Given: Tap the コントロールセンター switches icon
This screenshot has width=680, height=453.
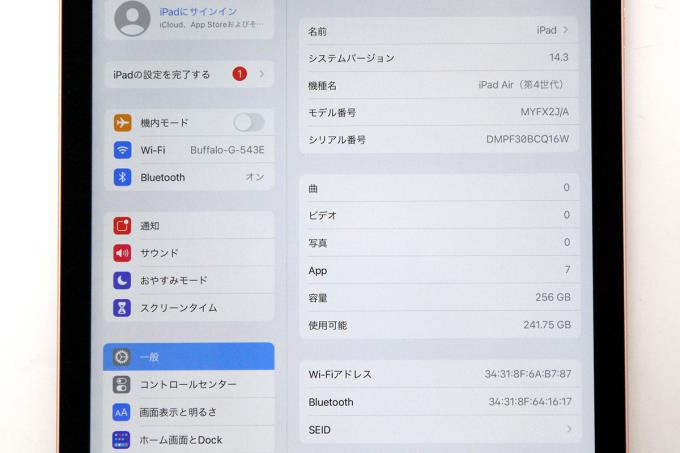Looking at the screenshot, I should pos(121,385).
